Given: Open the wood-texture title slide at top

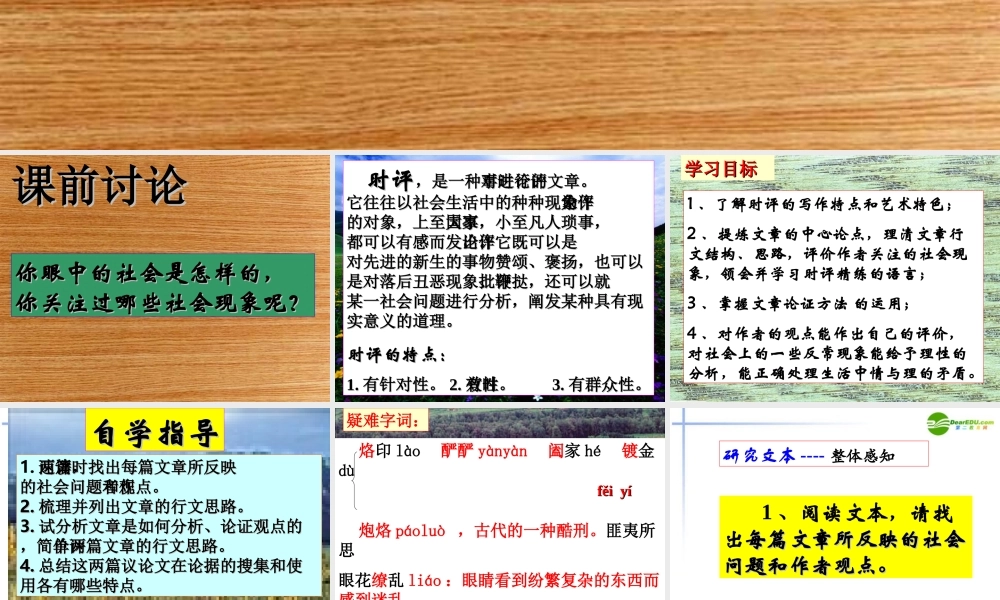Looking at the screenshot, I should [x=500, y=75].
